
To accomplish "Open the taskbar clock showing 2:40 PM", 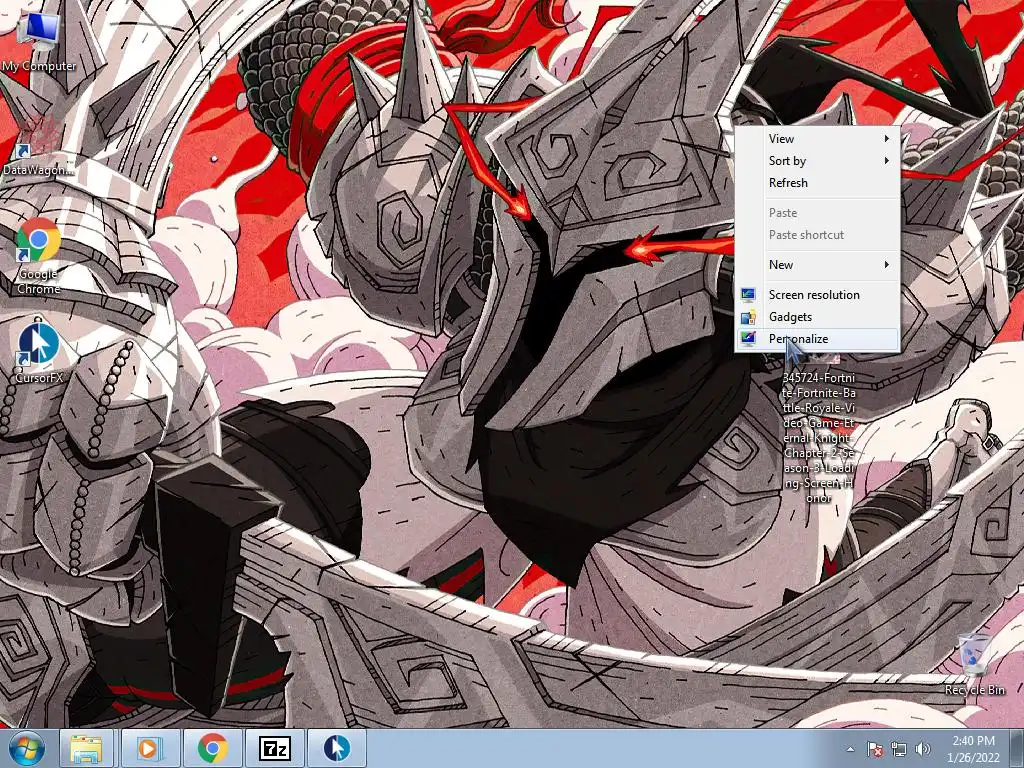I will pyautogui.click(x=973, y=749).
